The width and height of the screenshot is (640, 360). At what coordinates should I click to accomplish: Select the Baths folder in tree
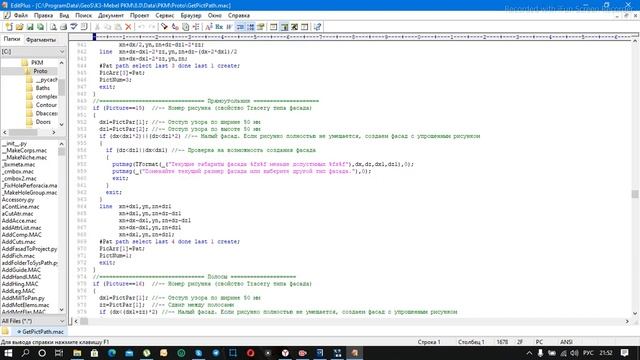click(42, 88)
